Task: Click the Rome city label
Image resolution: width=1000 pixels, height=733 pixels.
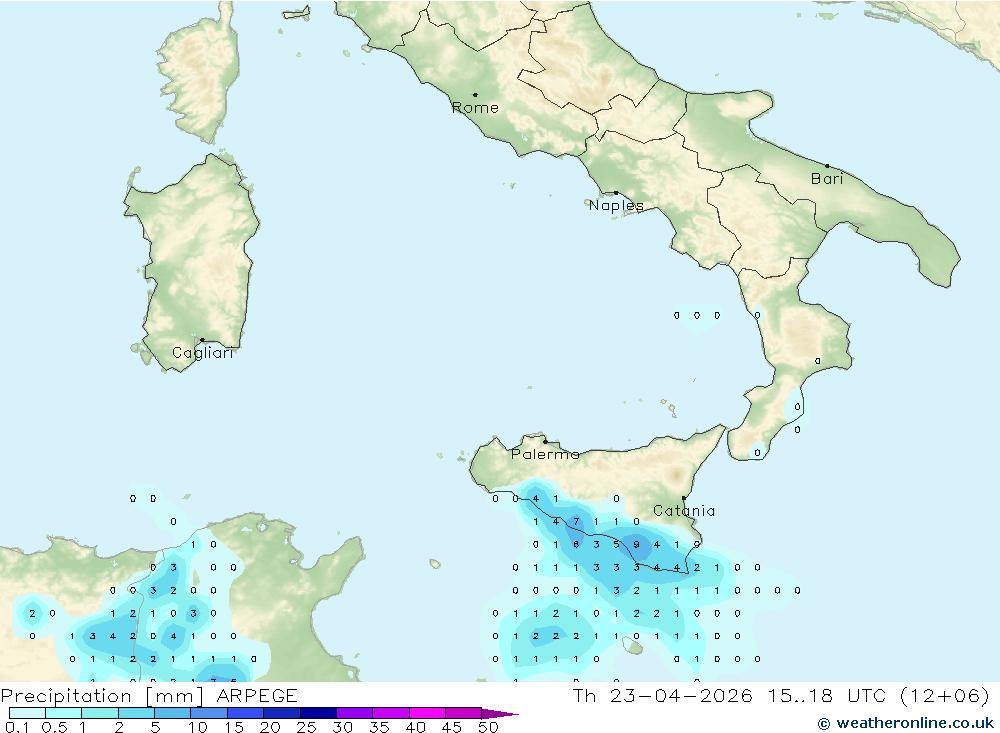Action: pyautogui.click(x=475, y=108)
